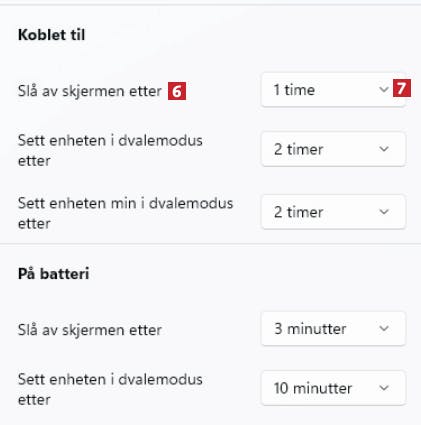The height and width of the screenshot is (425, 421).
Task: Click the chevron arrow beside '3 minutter'
Action: 384,329
